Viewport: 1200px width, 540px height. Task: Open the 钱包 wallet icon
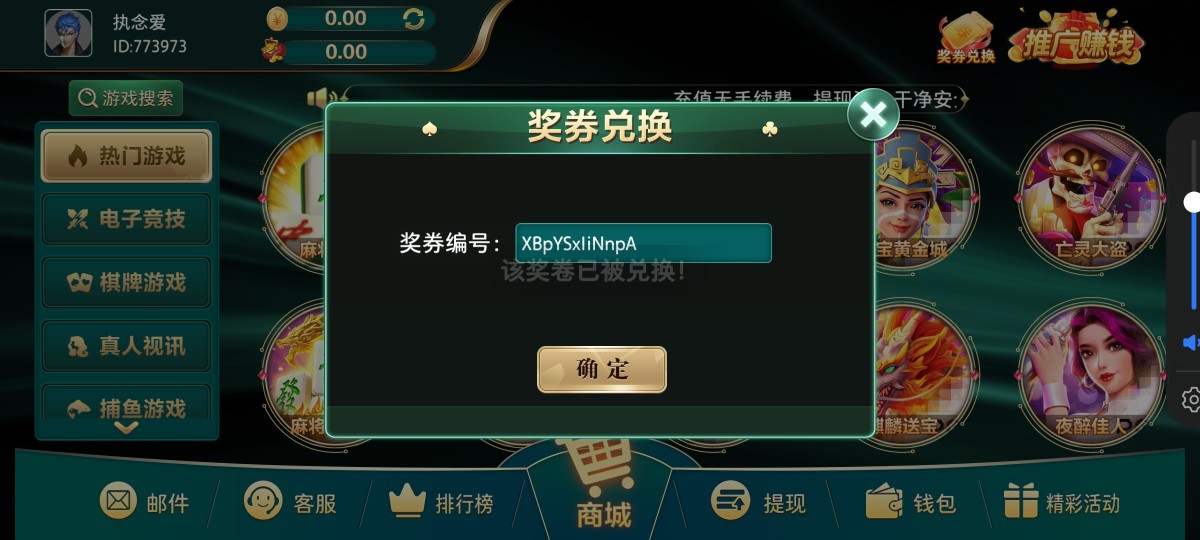tap(884, 501)
